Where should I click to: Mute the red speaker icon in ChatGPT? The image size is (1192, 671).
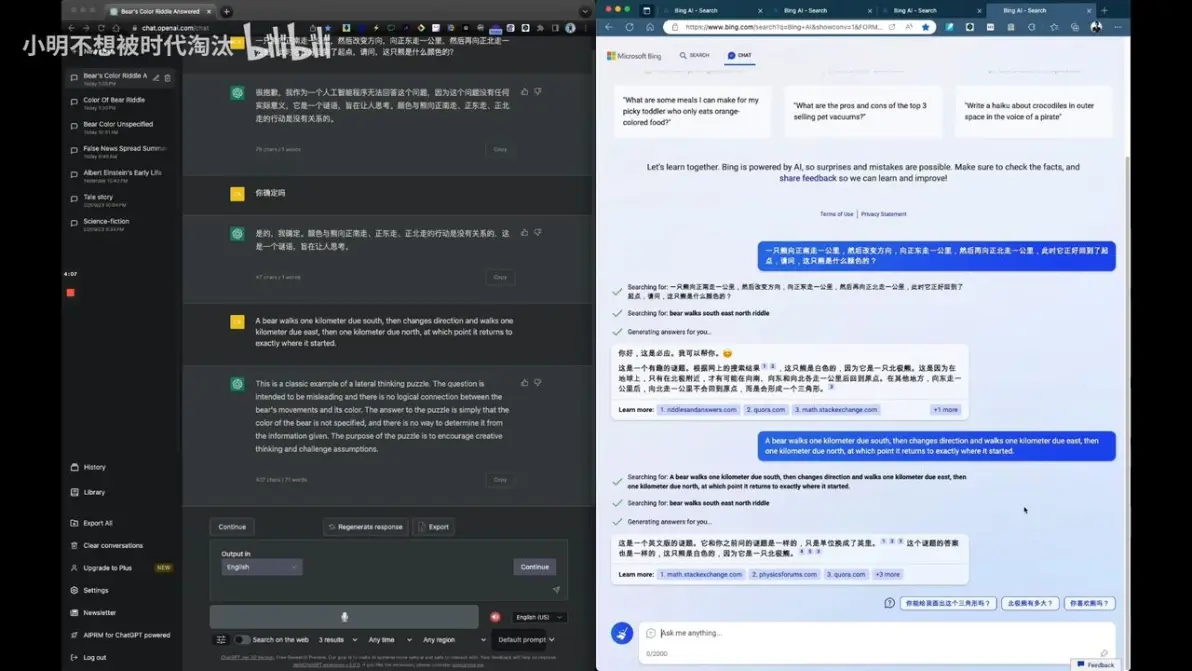tap(496, 617)
